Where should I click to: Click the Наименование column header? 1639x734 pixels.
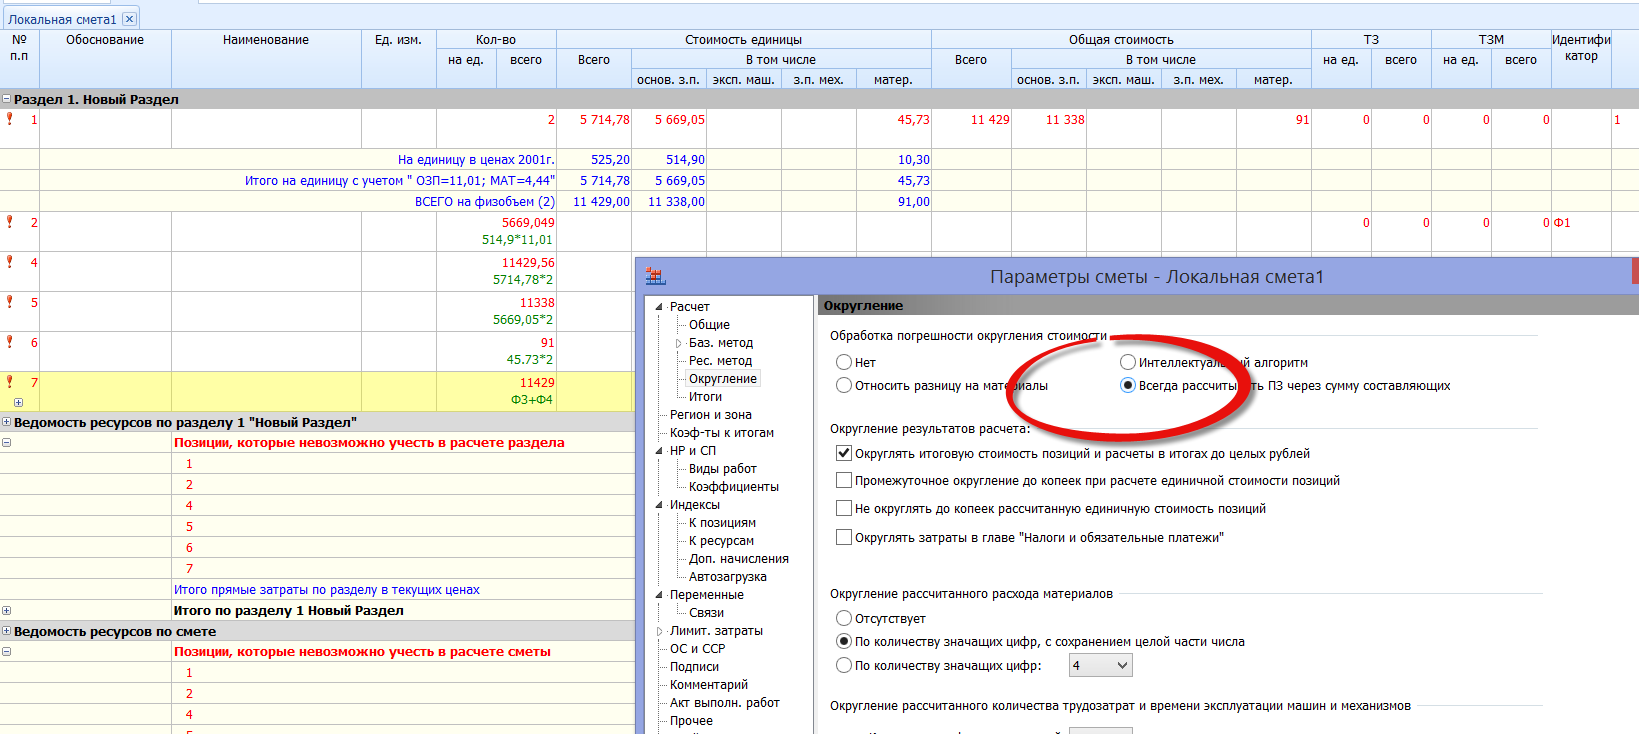click(x=265, y=40)
